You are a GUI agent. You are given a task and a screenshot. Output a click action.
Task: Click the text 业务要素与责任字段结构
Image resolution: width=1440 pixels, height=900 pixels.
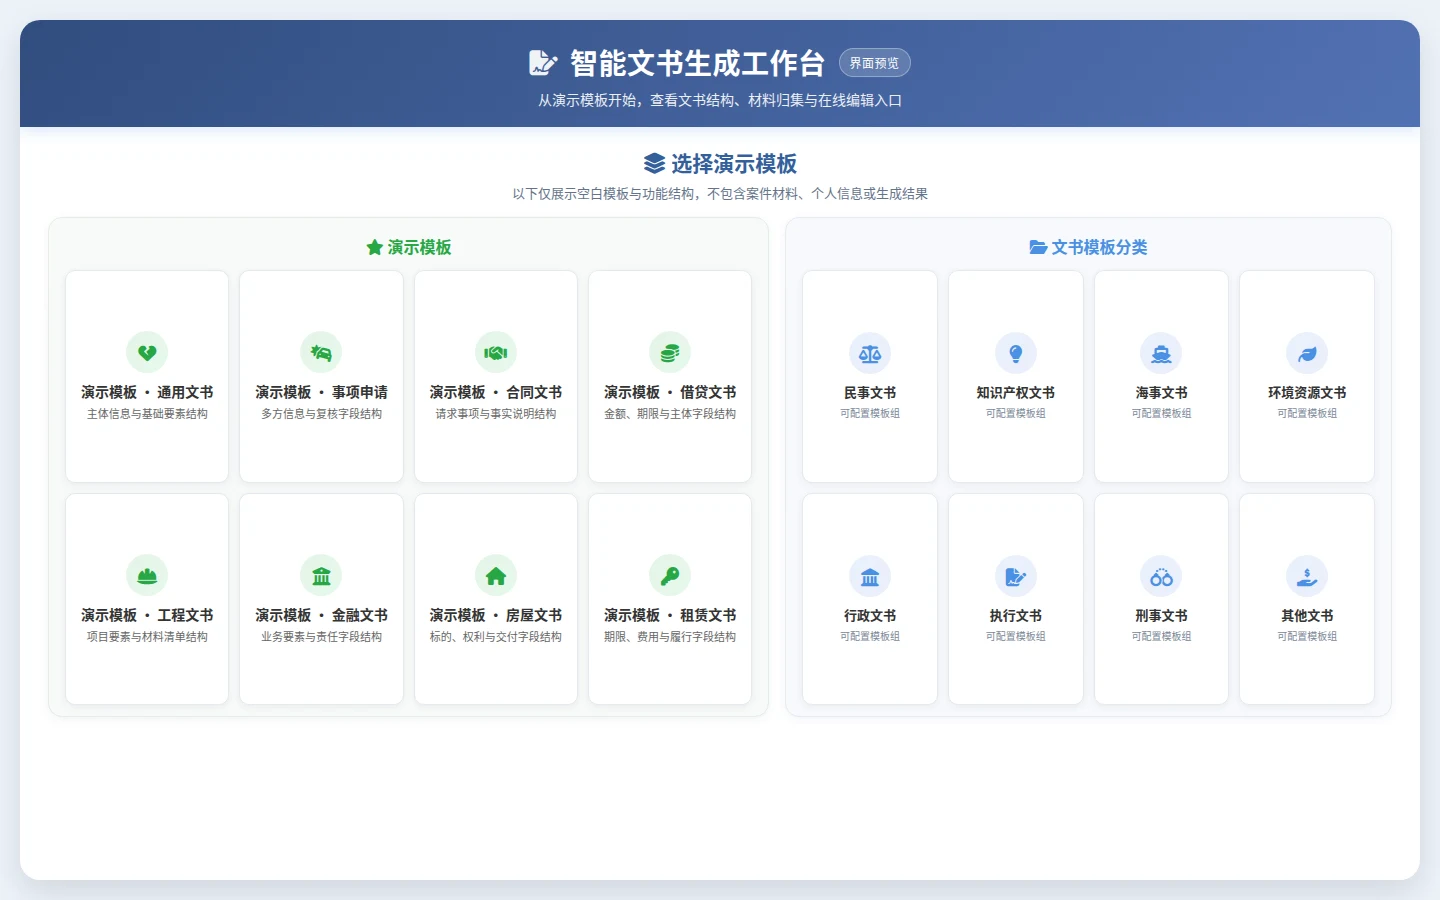pyautogui.click(x=321, y=637)
